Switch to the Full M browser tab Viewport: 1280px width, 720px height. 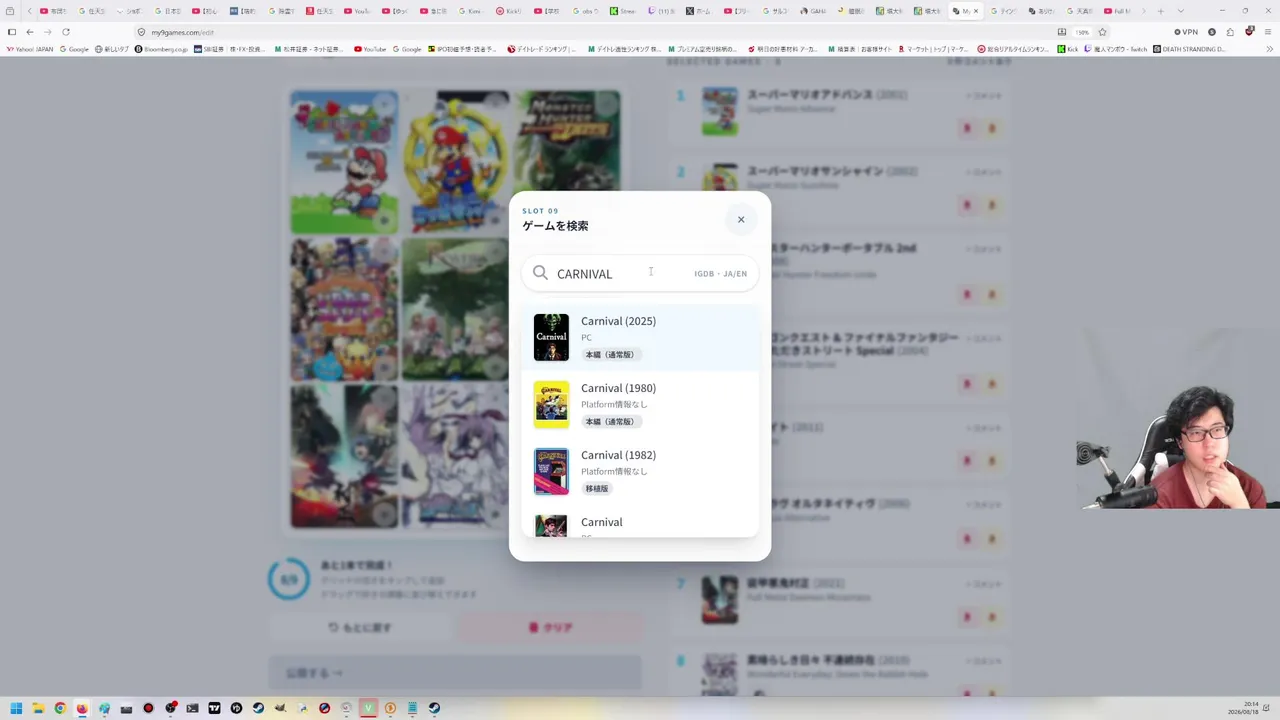click(x=1116, y=11)
